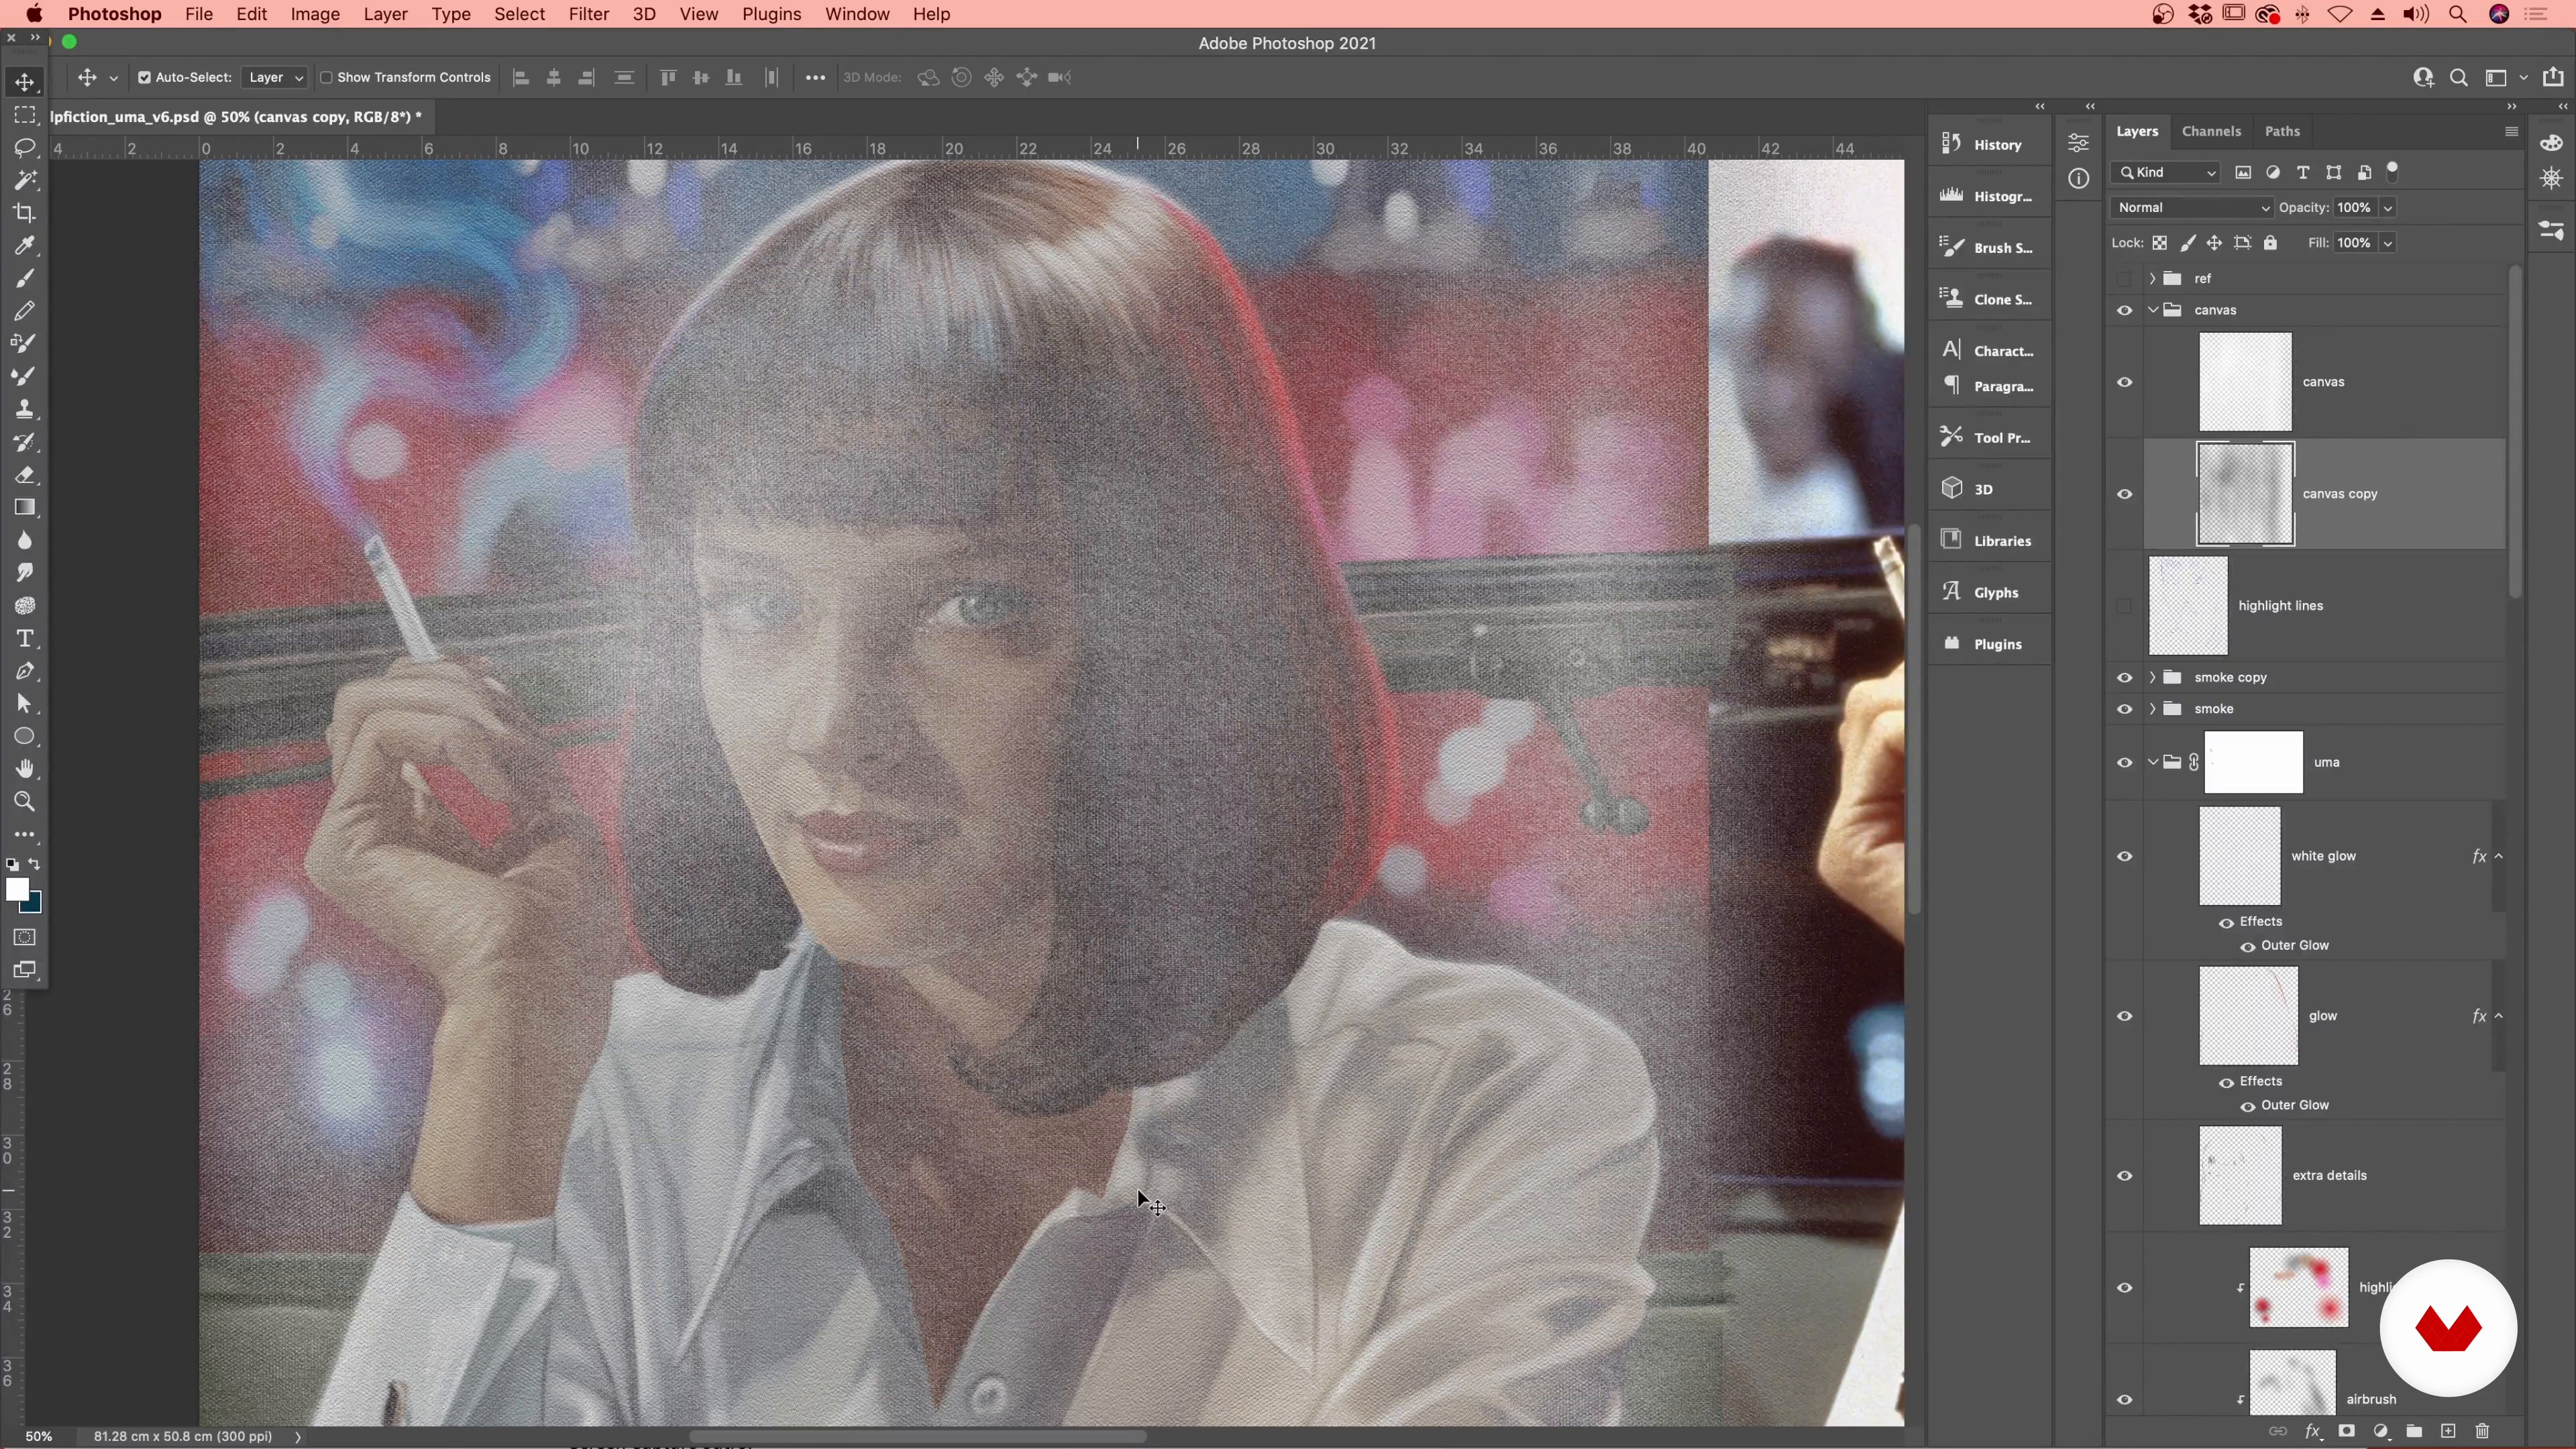Switch to the Channels tab
The image size is (2576, 1449).
pyautogui.click(x=2211, y=131)
